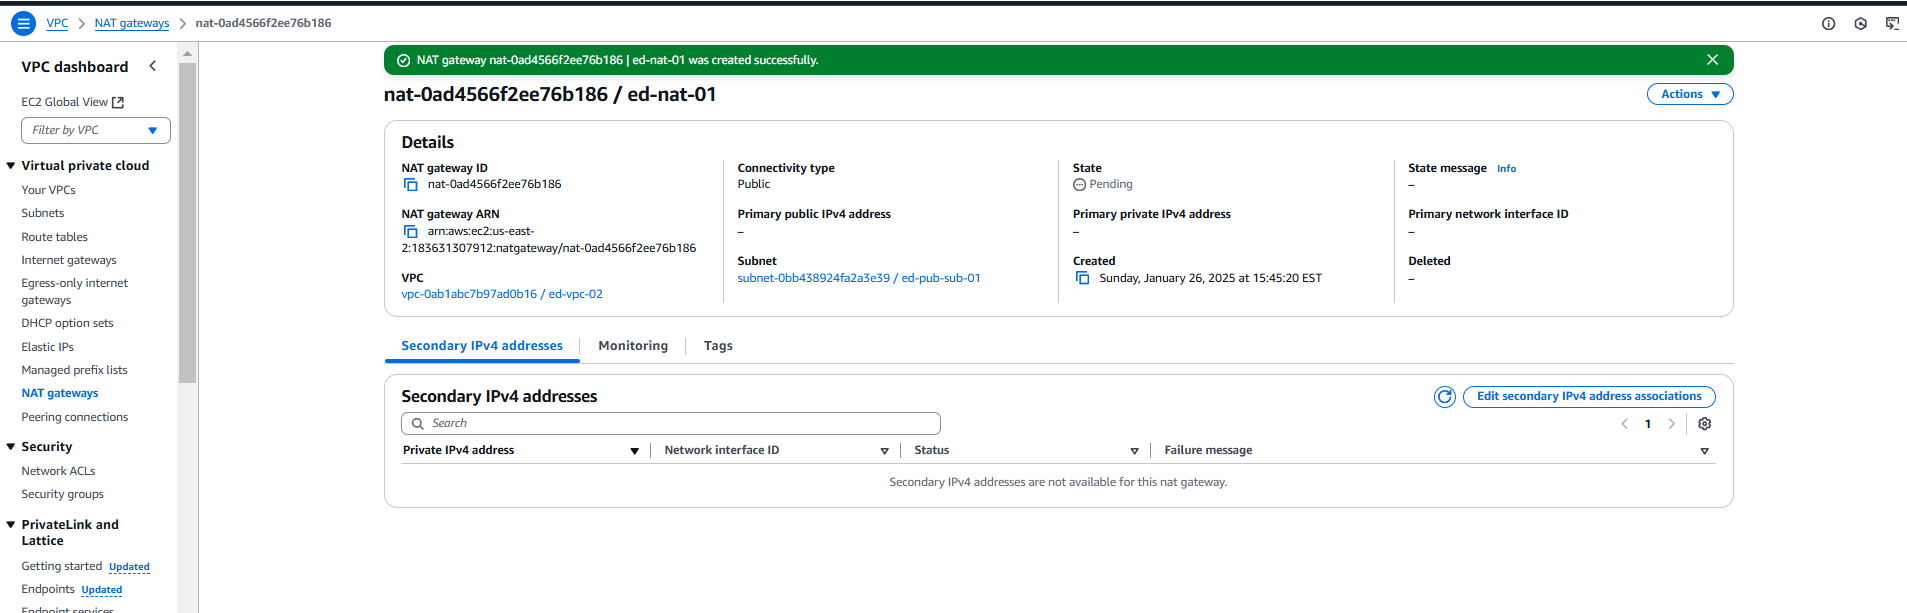
Task: Open Internet gateways
Action: 69,260
